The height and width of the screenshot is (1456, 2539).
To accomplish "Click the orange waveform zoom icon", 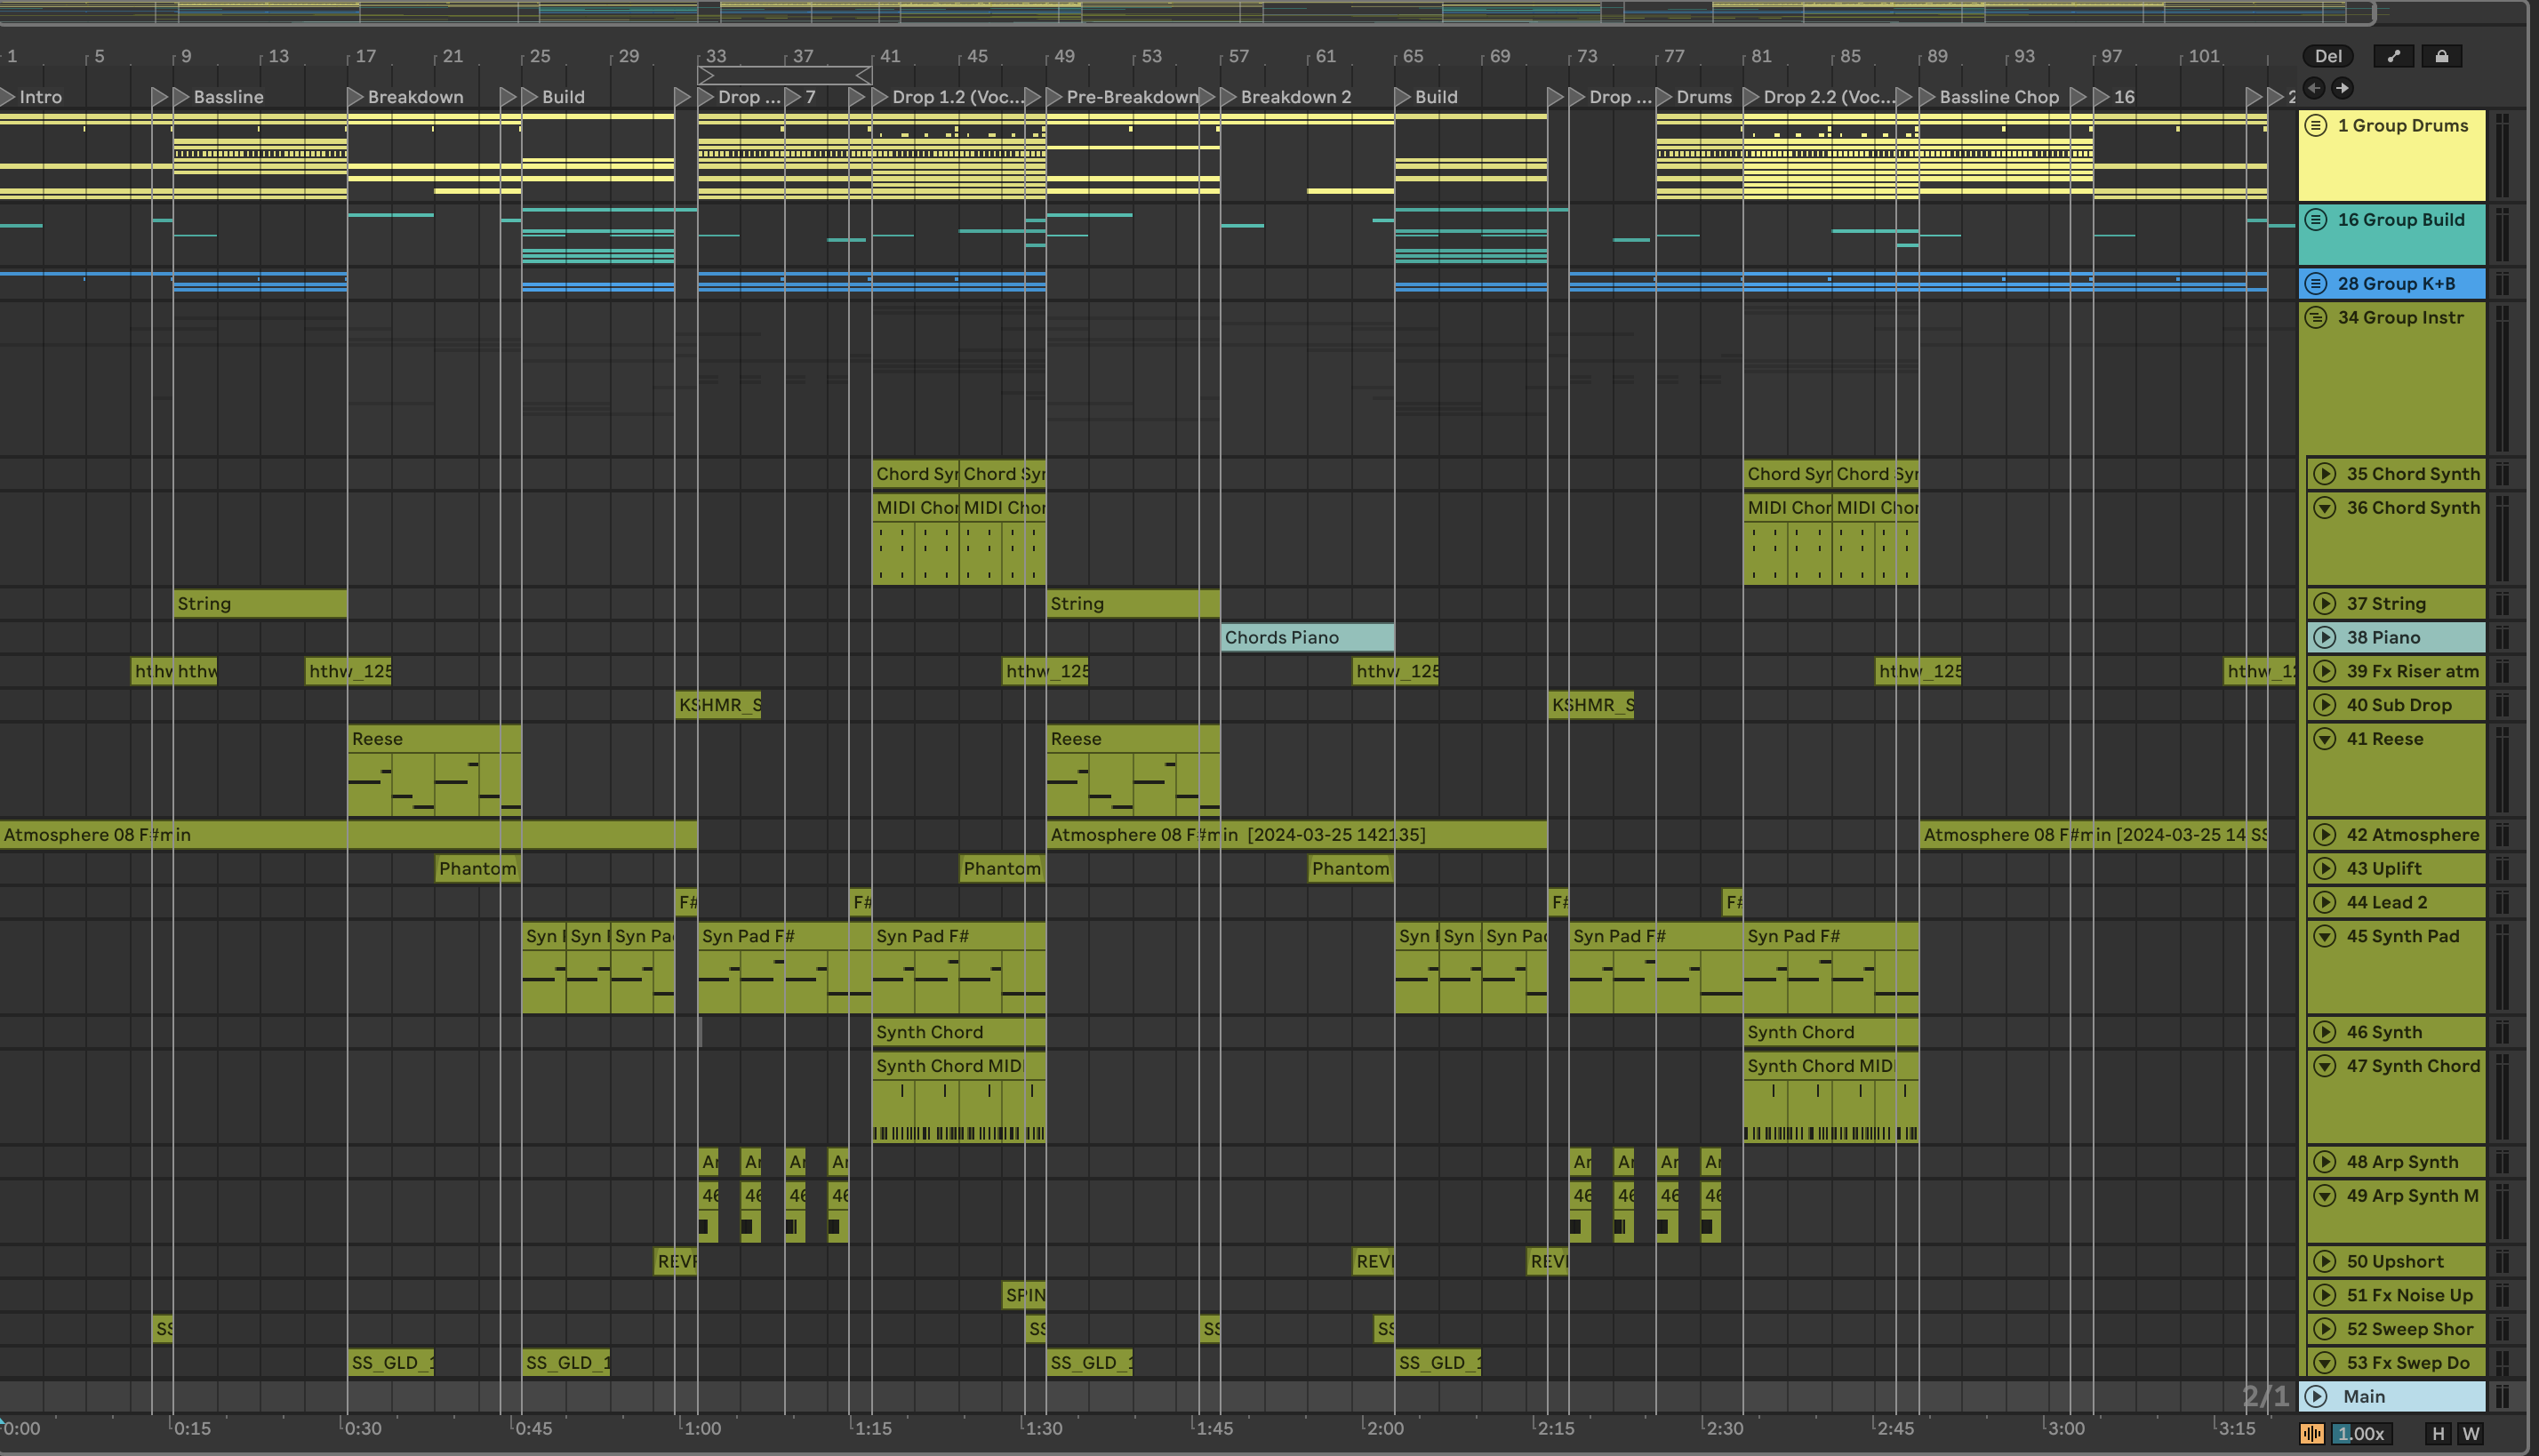I will click(2312, 1433).
